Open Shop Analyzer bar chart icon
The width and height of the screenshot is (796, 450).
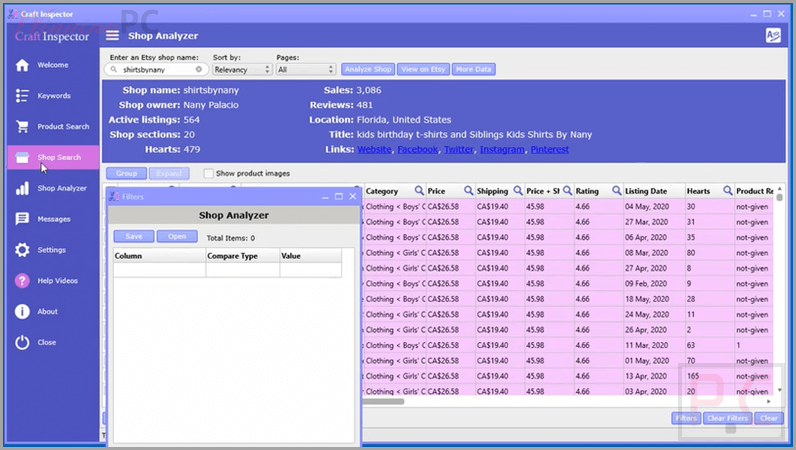(x=22, y=188)
